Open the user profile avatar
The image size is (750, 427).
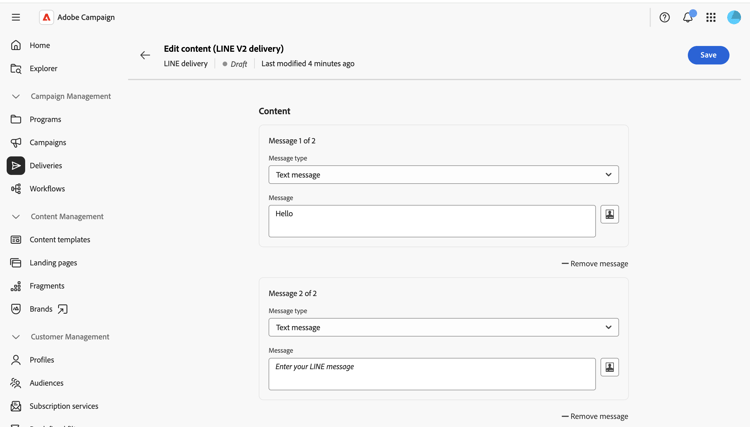tap(734, 17)
